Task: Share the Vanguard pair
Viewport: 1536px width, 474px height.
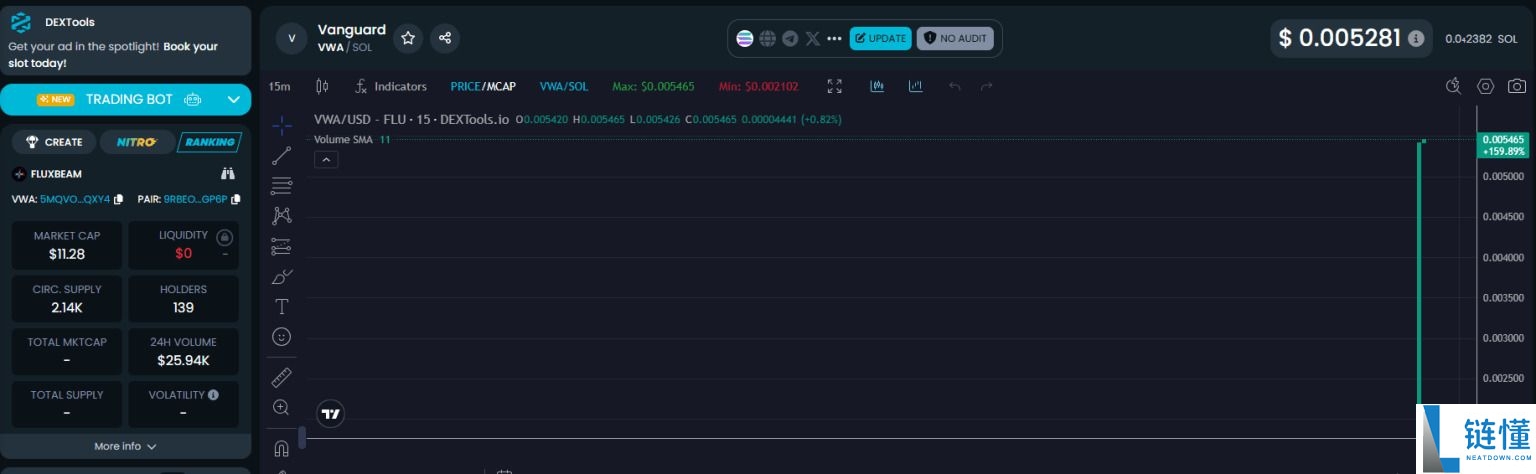Action: pos(445,38)
